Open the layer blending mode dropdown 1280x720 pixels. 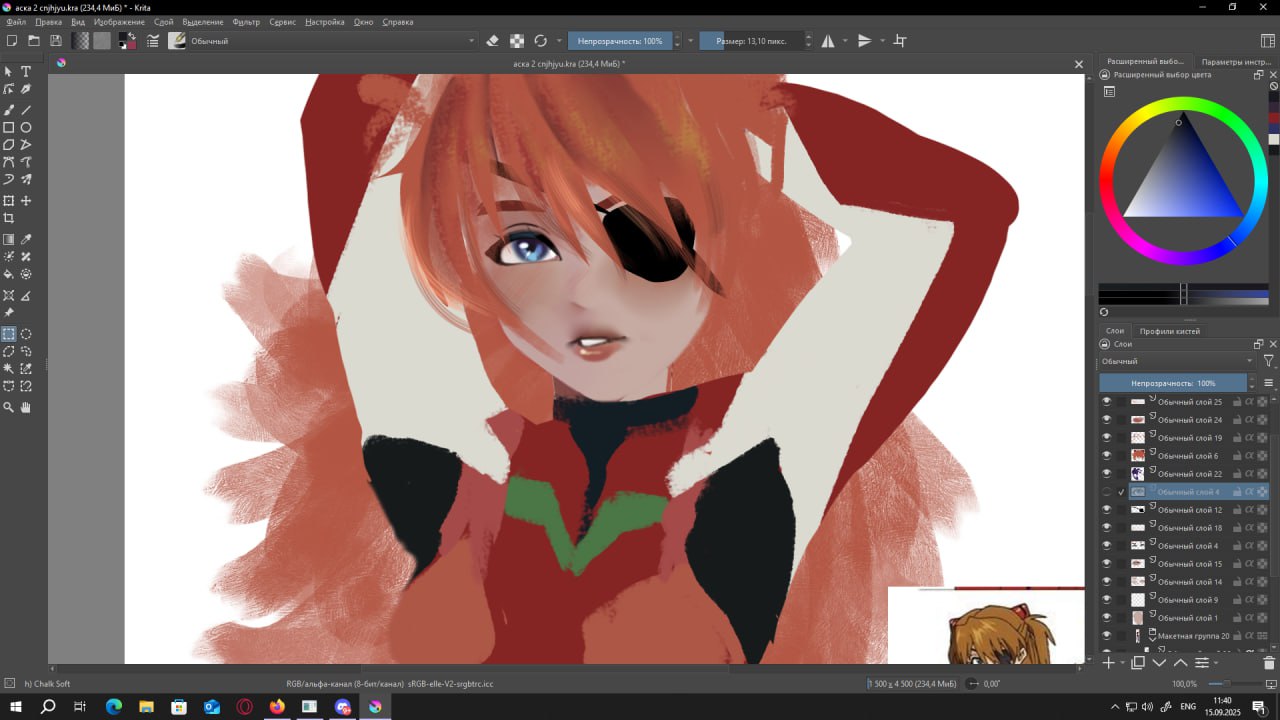(x=1177, y=361)
